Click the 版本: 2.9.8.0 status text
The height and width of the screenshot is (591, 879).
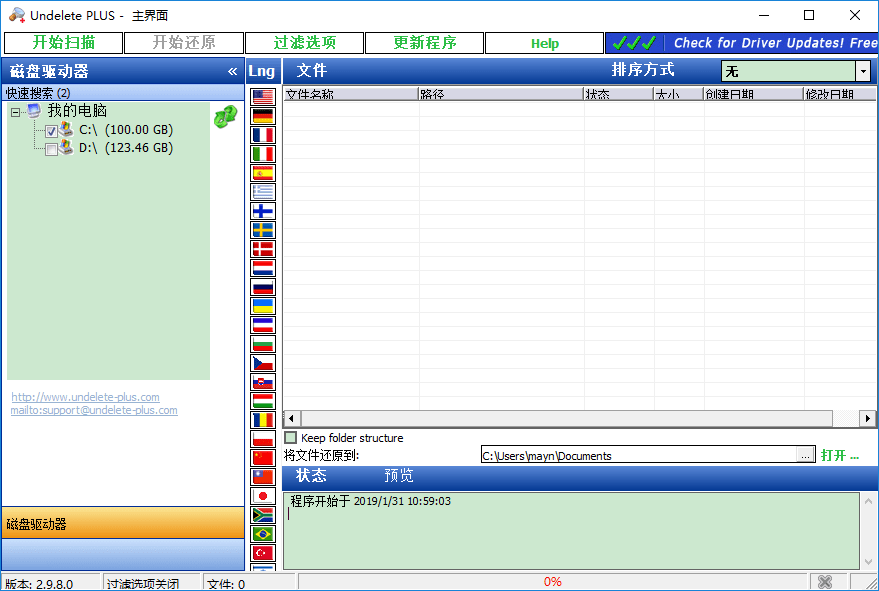(x=39, y=584)
